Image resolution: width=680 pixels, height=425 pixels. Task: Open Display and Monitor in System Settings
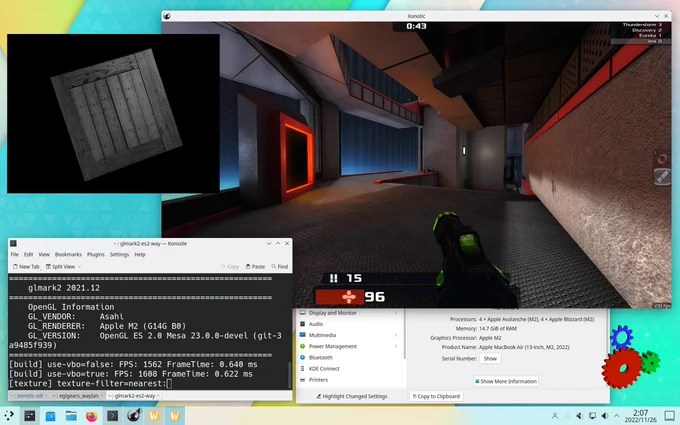click(x=350, y=313)
